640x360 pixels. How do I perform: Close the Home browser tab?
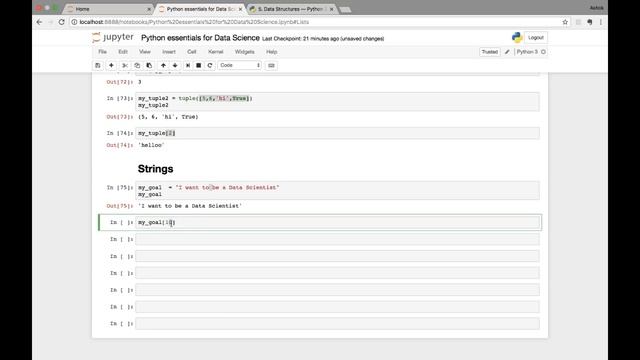coord(149,9)
